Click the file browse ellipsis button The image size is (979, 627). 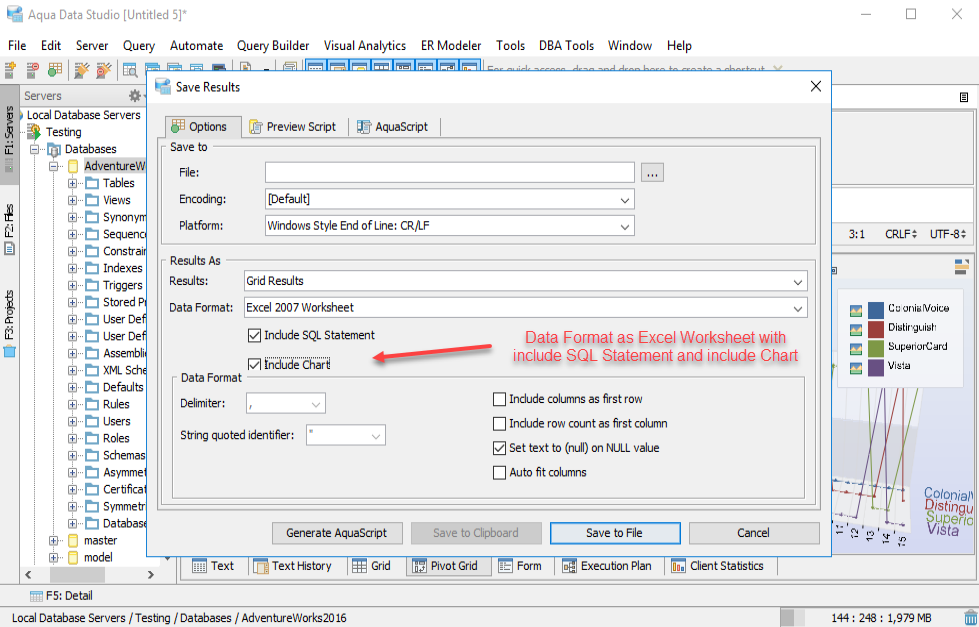[652, 173]
